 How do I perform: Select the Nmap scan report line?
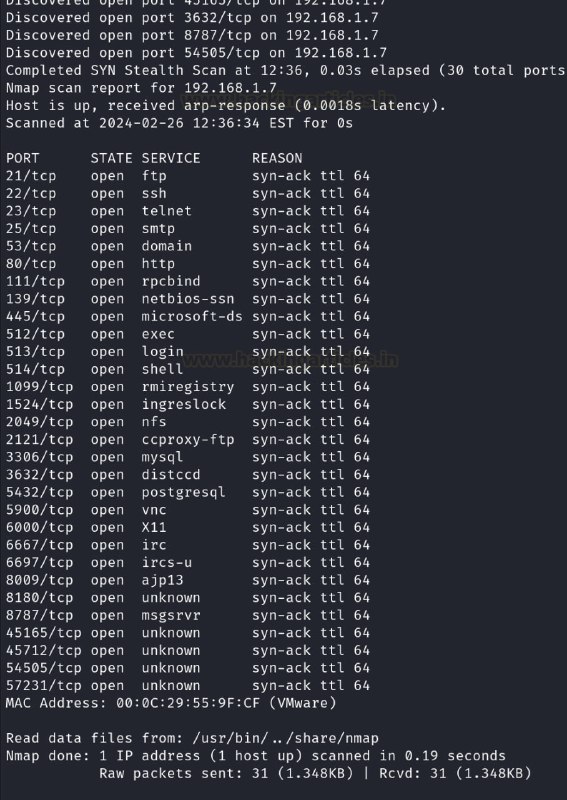pyautogui.click(x=141, y=88)
